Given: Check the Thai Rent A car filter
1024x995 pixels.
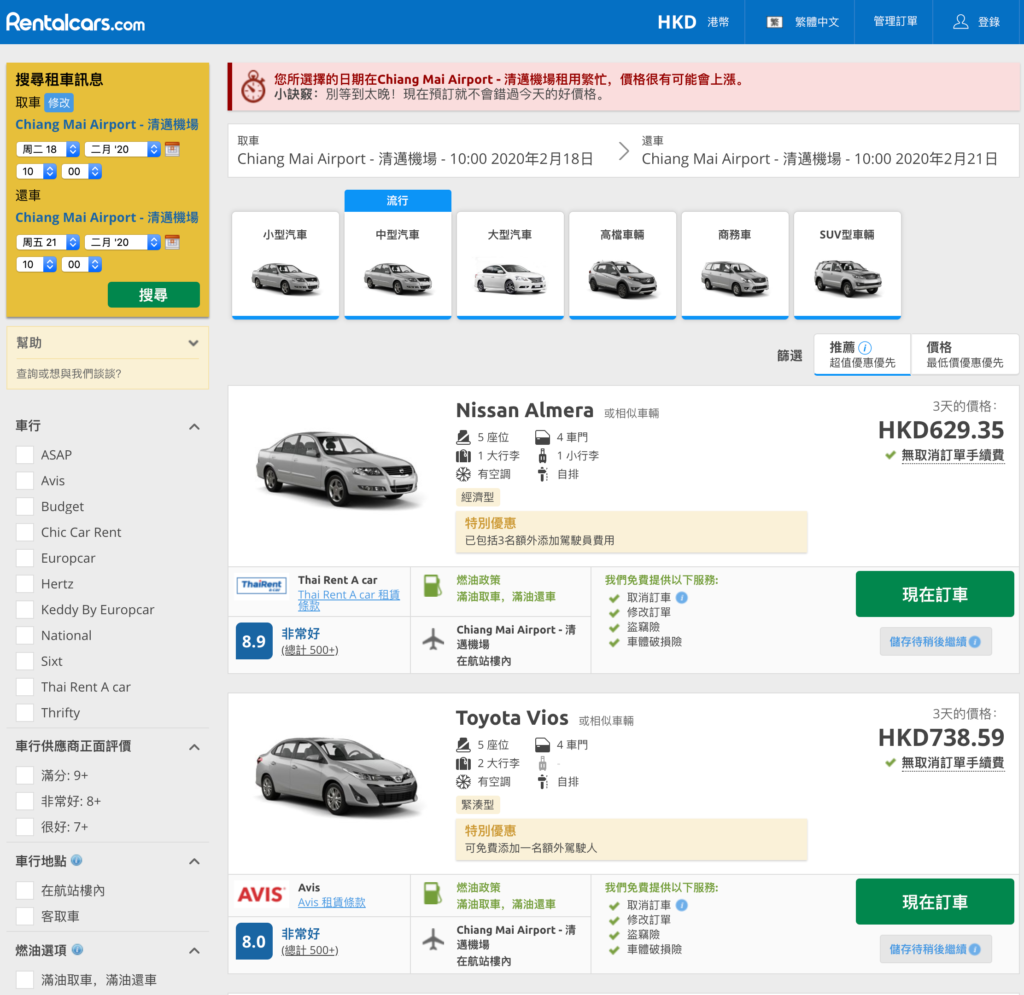Looking at the screenshot, I should 25,687.
